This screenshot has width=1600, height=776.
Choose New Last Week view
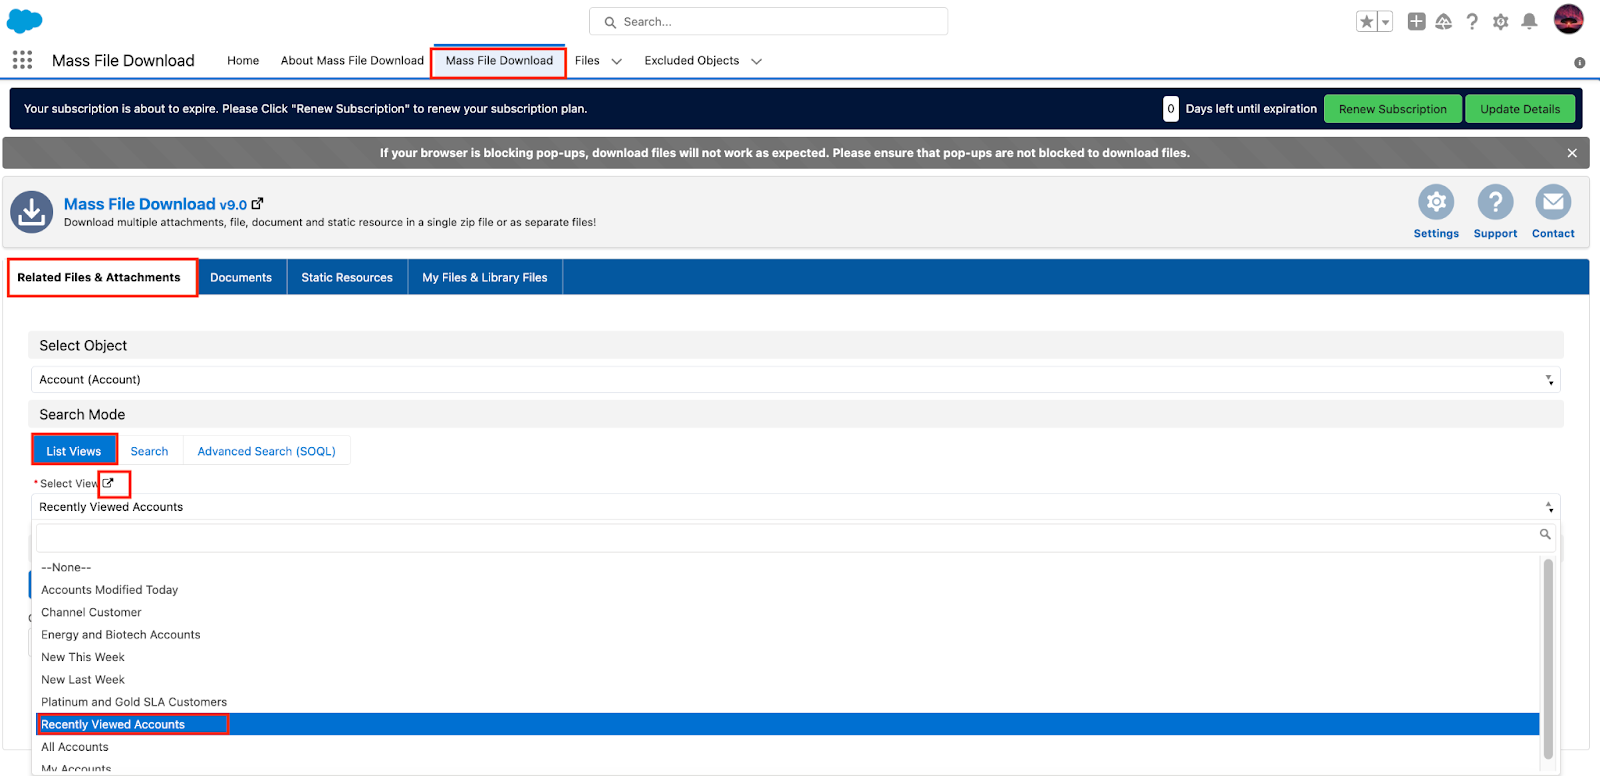(x=788, y=680)
